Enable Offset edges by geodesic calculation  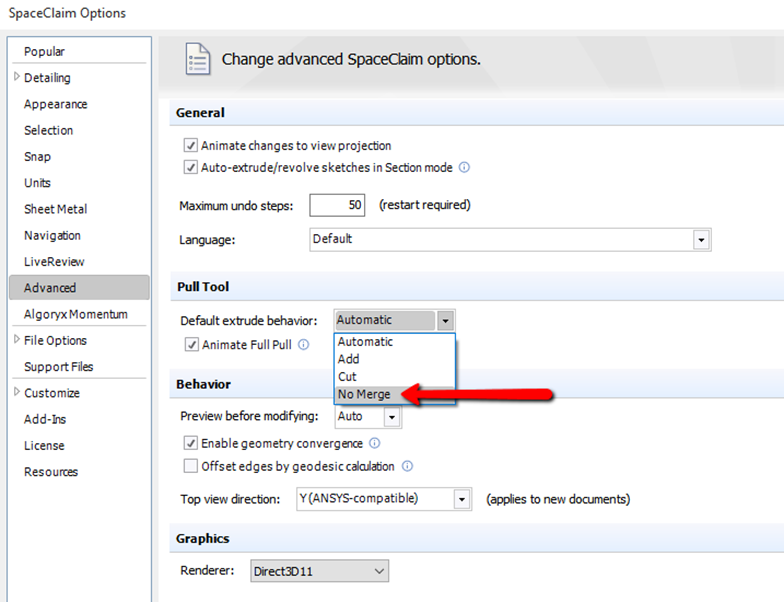tap(191, 466)
